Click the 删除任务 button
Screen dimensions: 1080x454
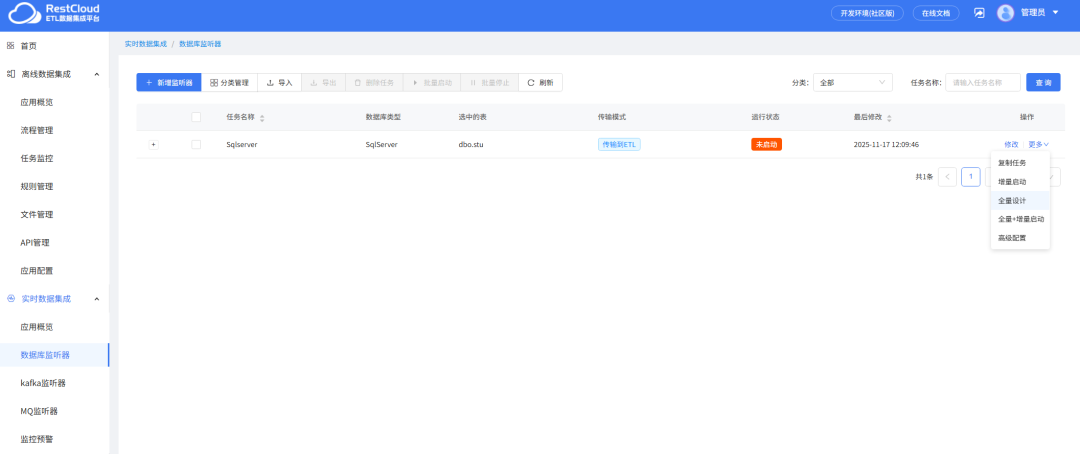(x=374, y=83)
